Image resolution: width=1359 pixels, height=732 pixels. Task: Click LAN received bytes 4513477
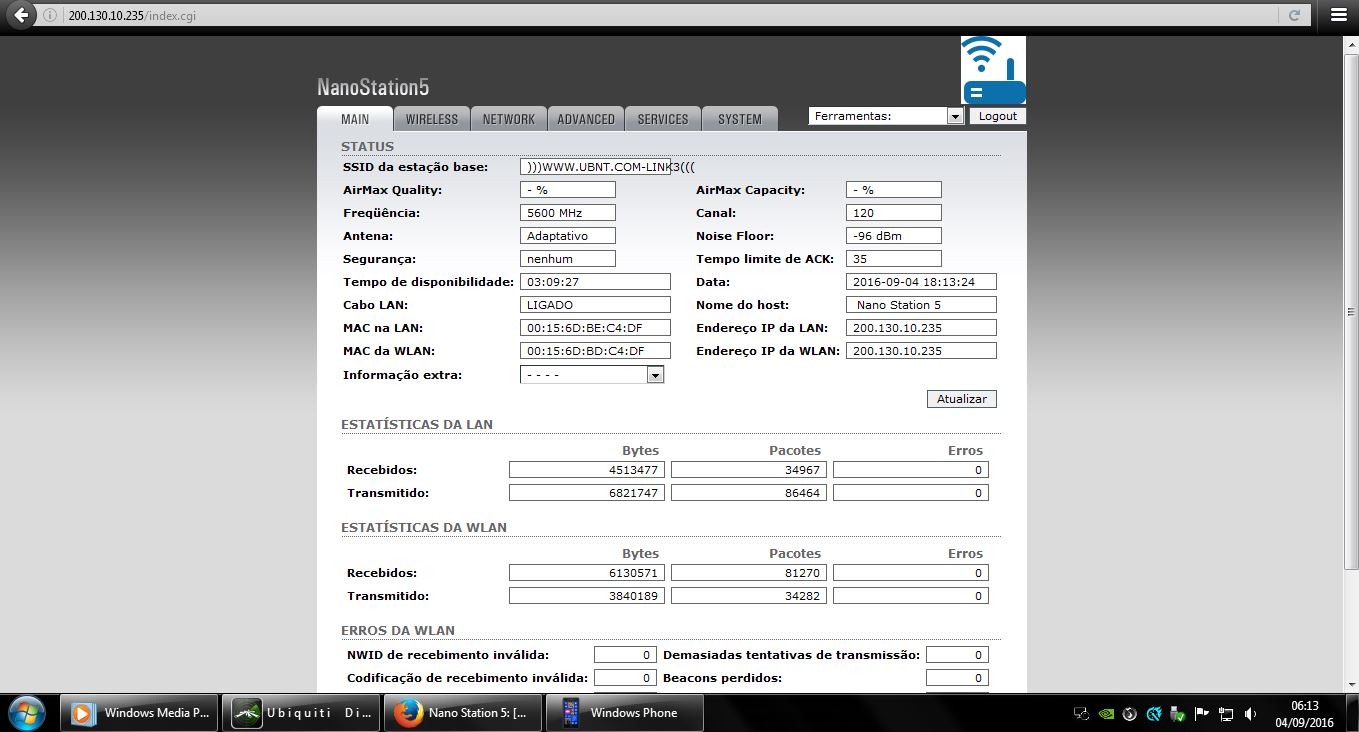click(587, 470)
